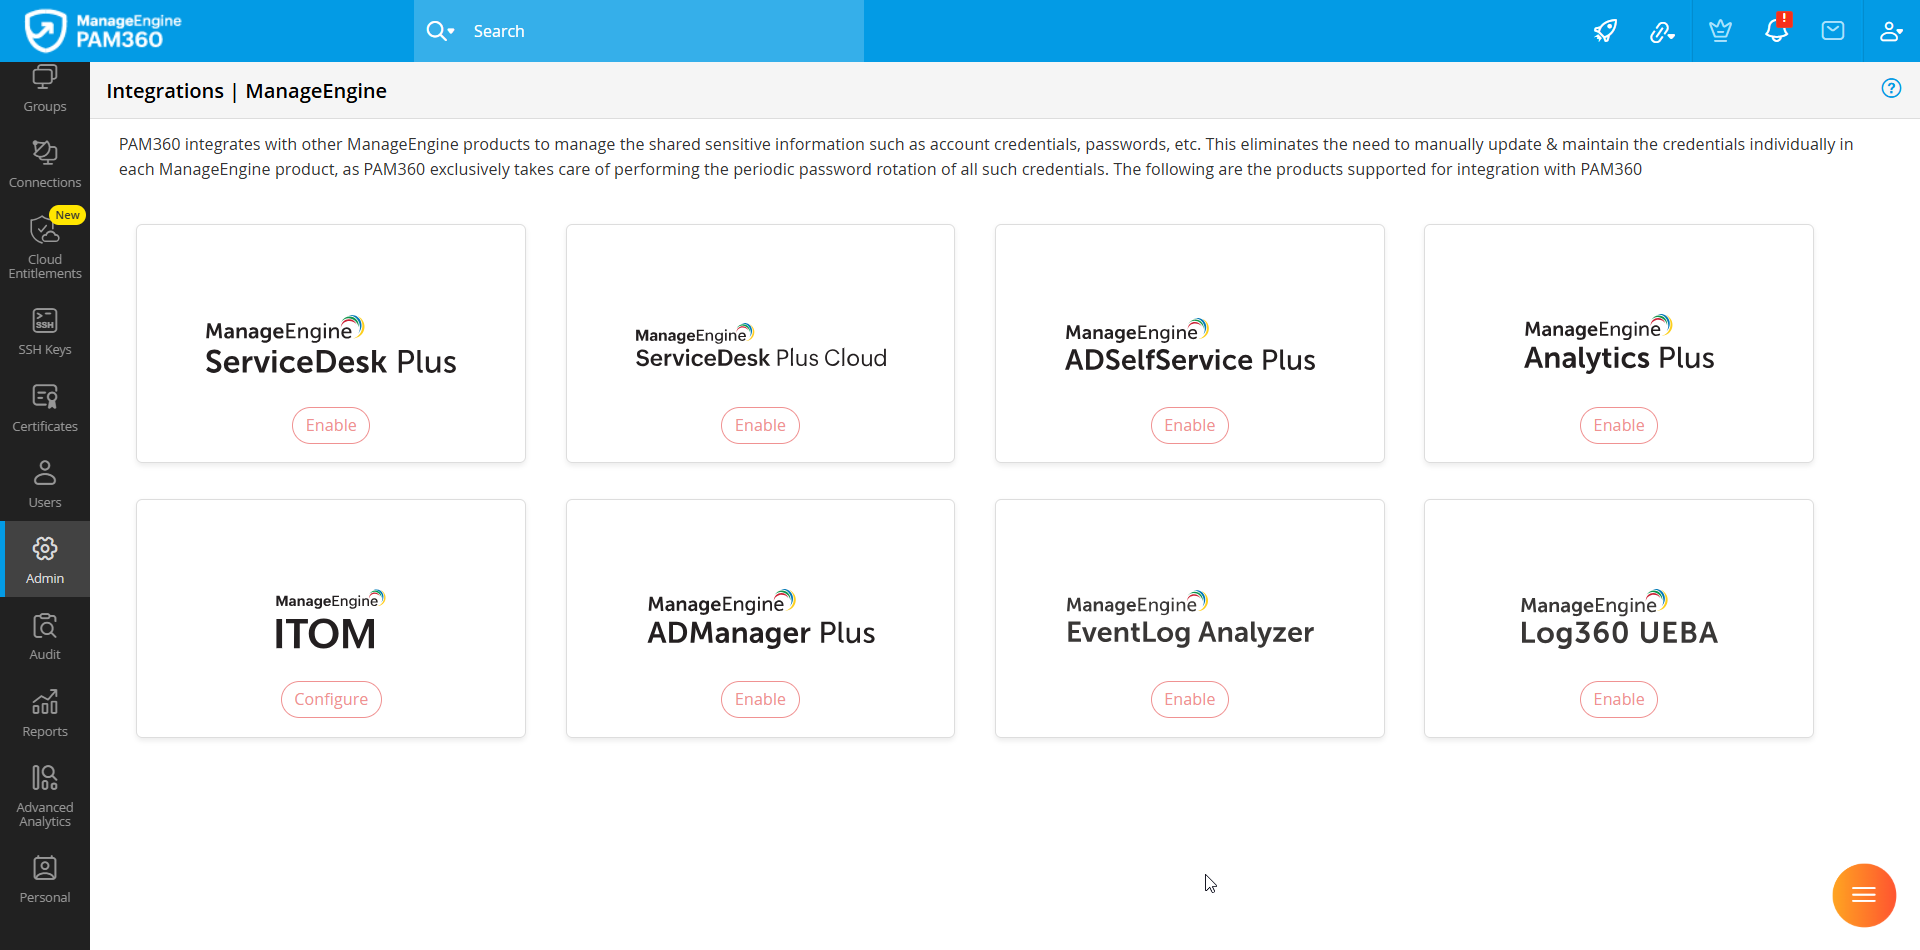Viewport: 1920px width, 950px height.
Task: Click the ADManager Plus logo
Action: pos(761,618)
